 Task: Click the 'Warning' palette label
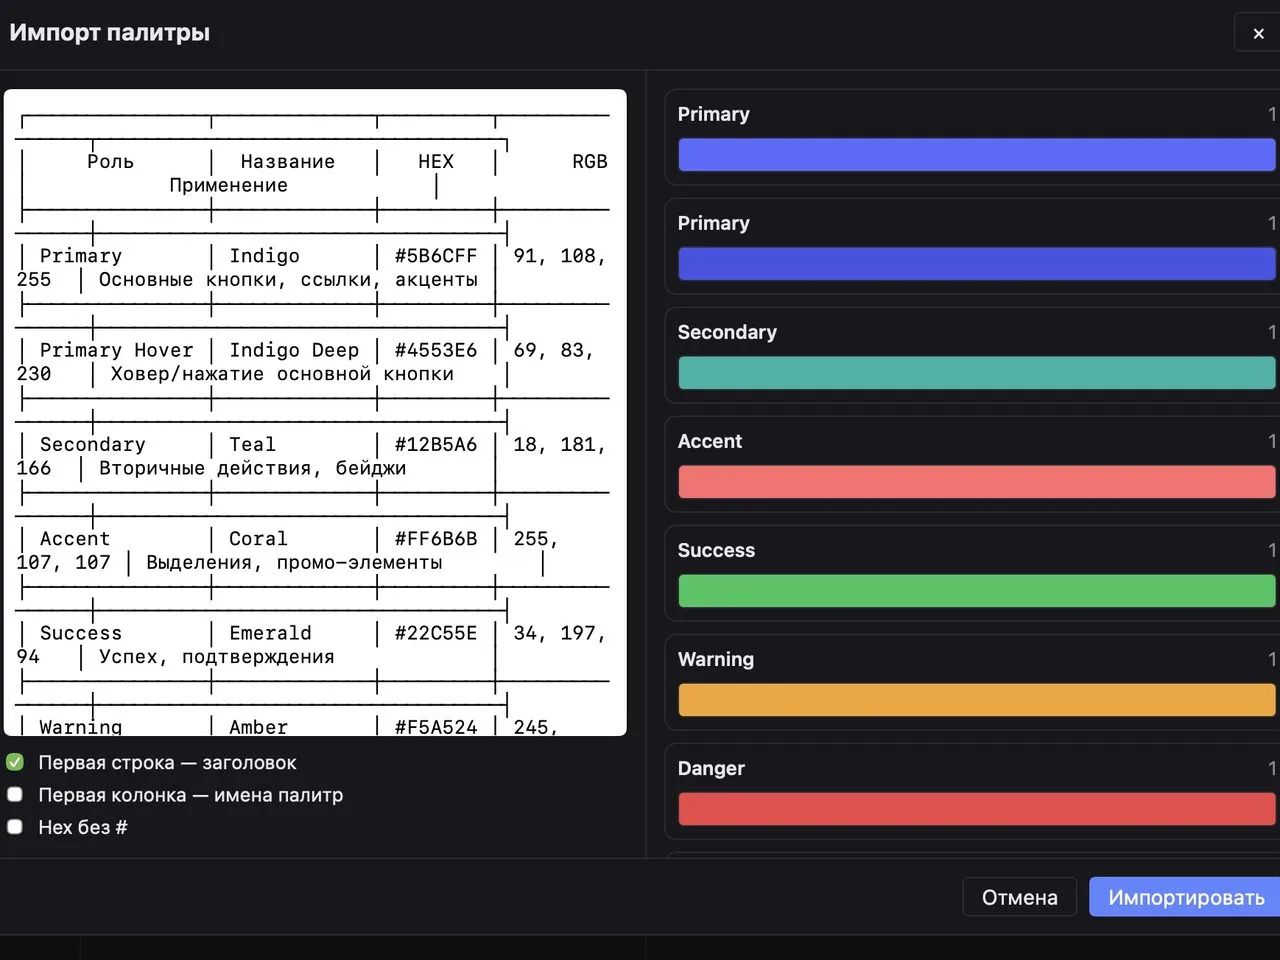pyautogui.click(x=716, y=659)
